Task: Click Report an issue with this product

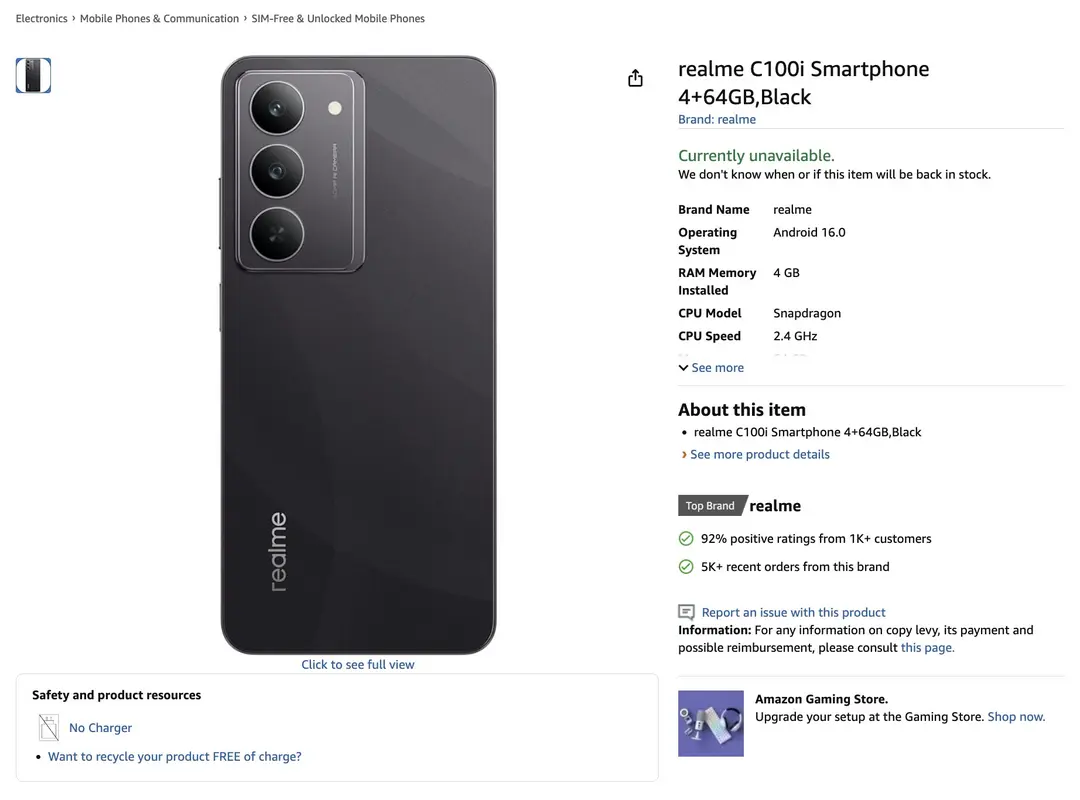Action: pyautogui.click(x=791, y=611)
